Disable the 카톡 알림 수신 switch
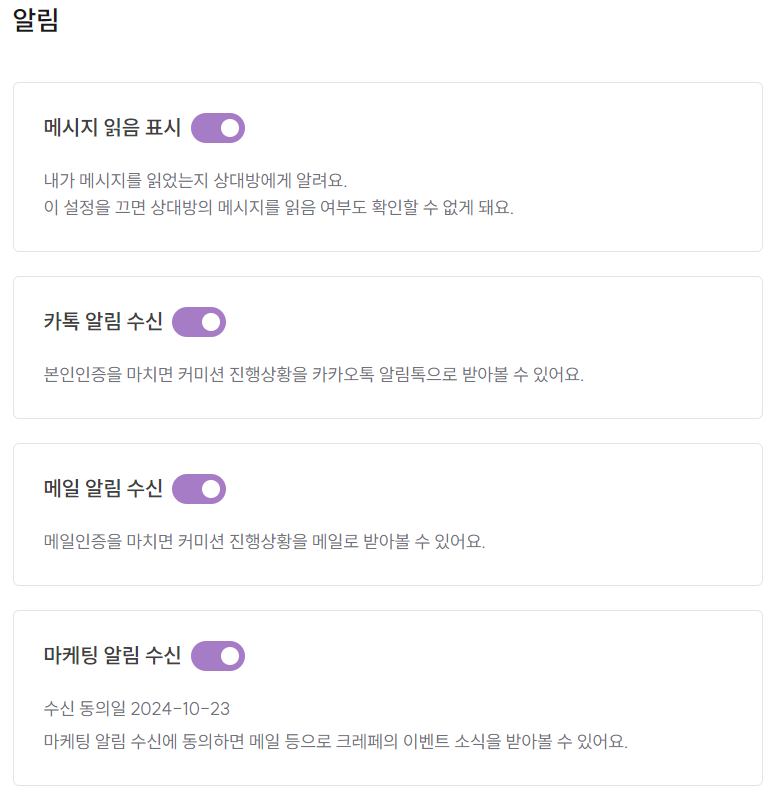The height and width of the screenshot is (797, 777). point(199,322)
